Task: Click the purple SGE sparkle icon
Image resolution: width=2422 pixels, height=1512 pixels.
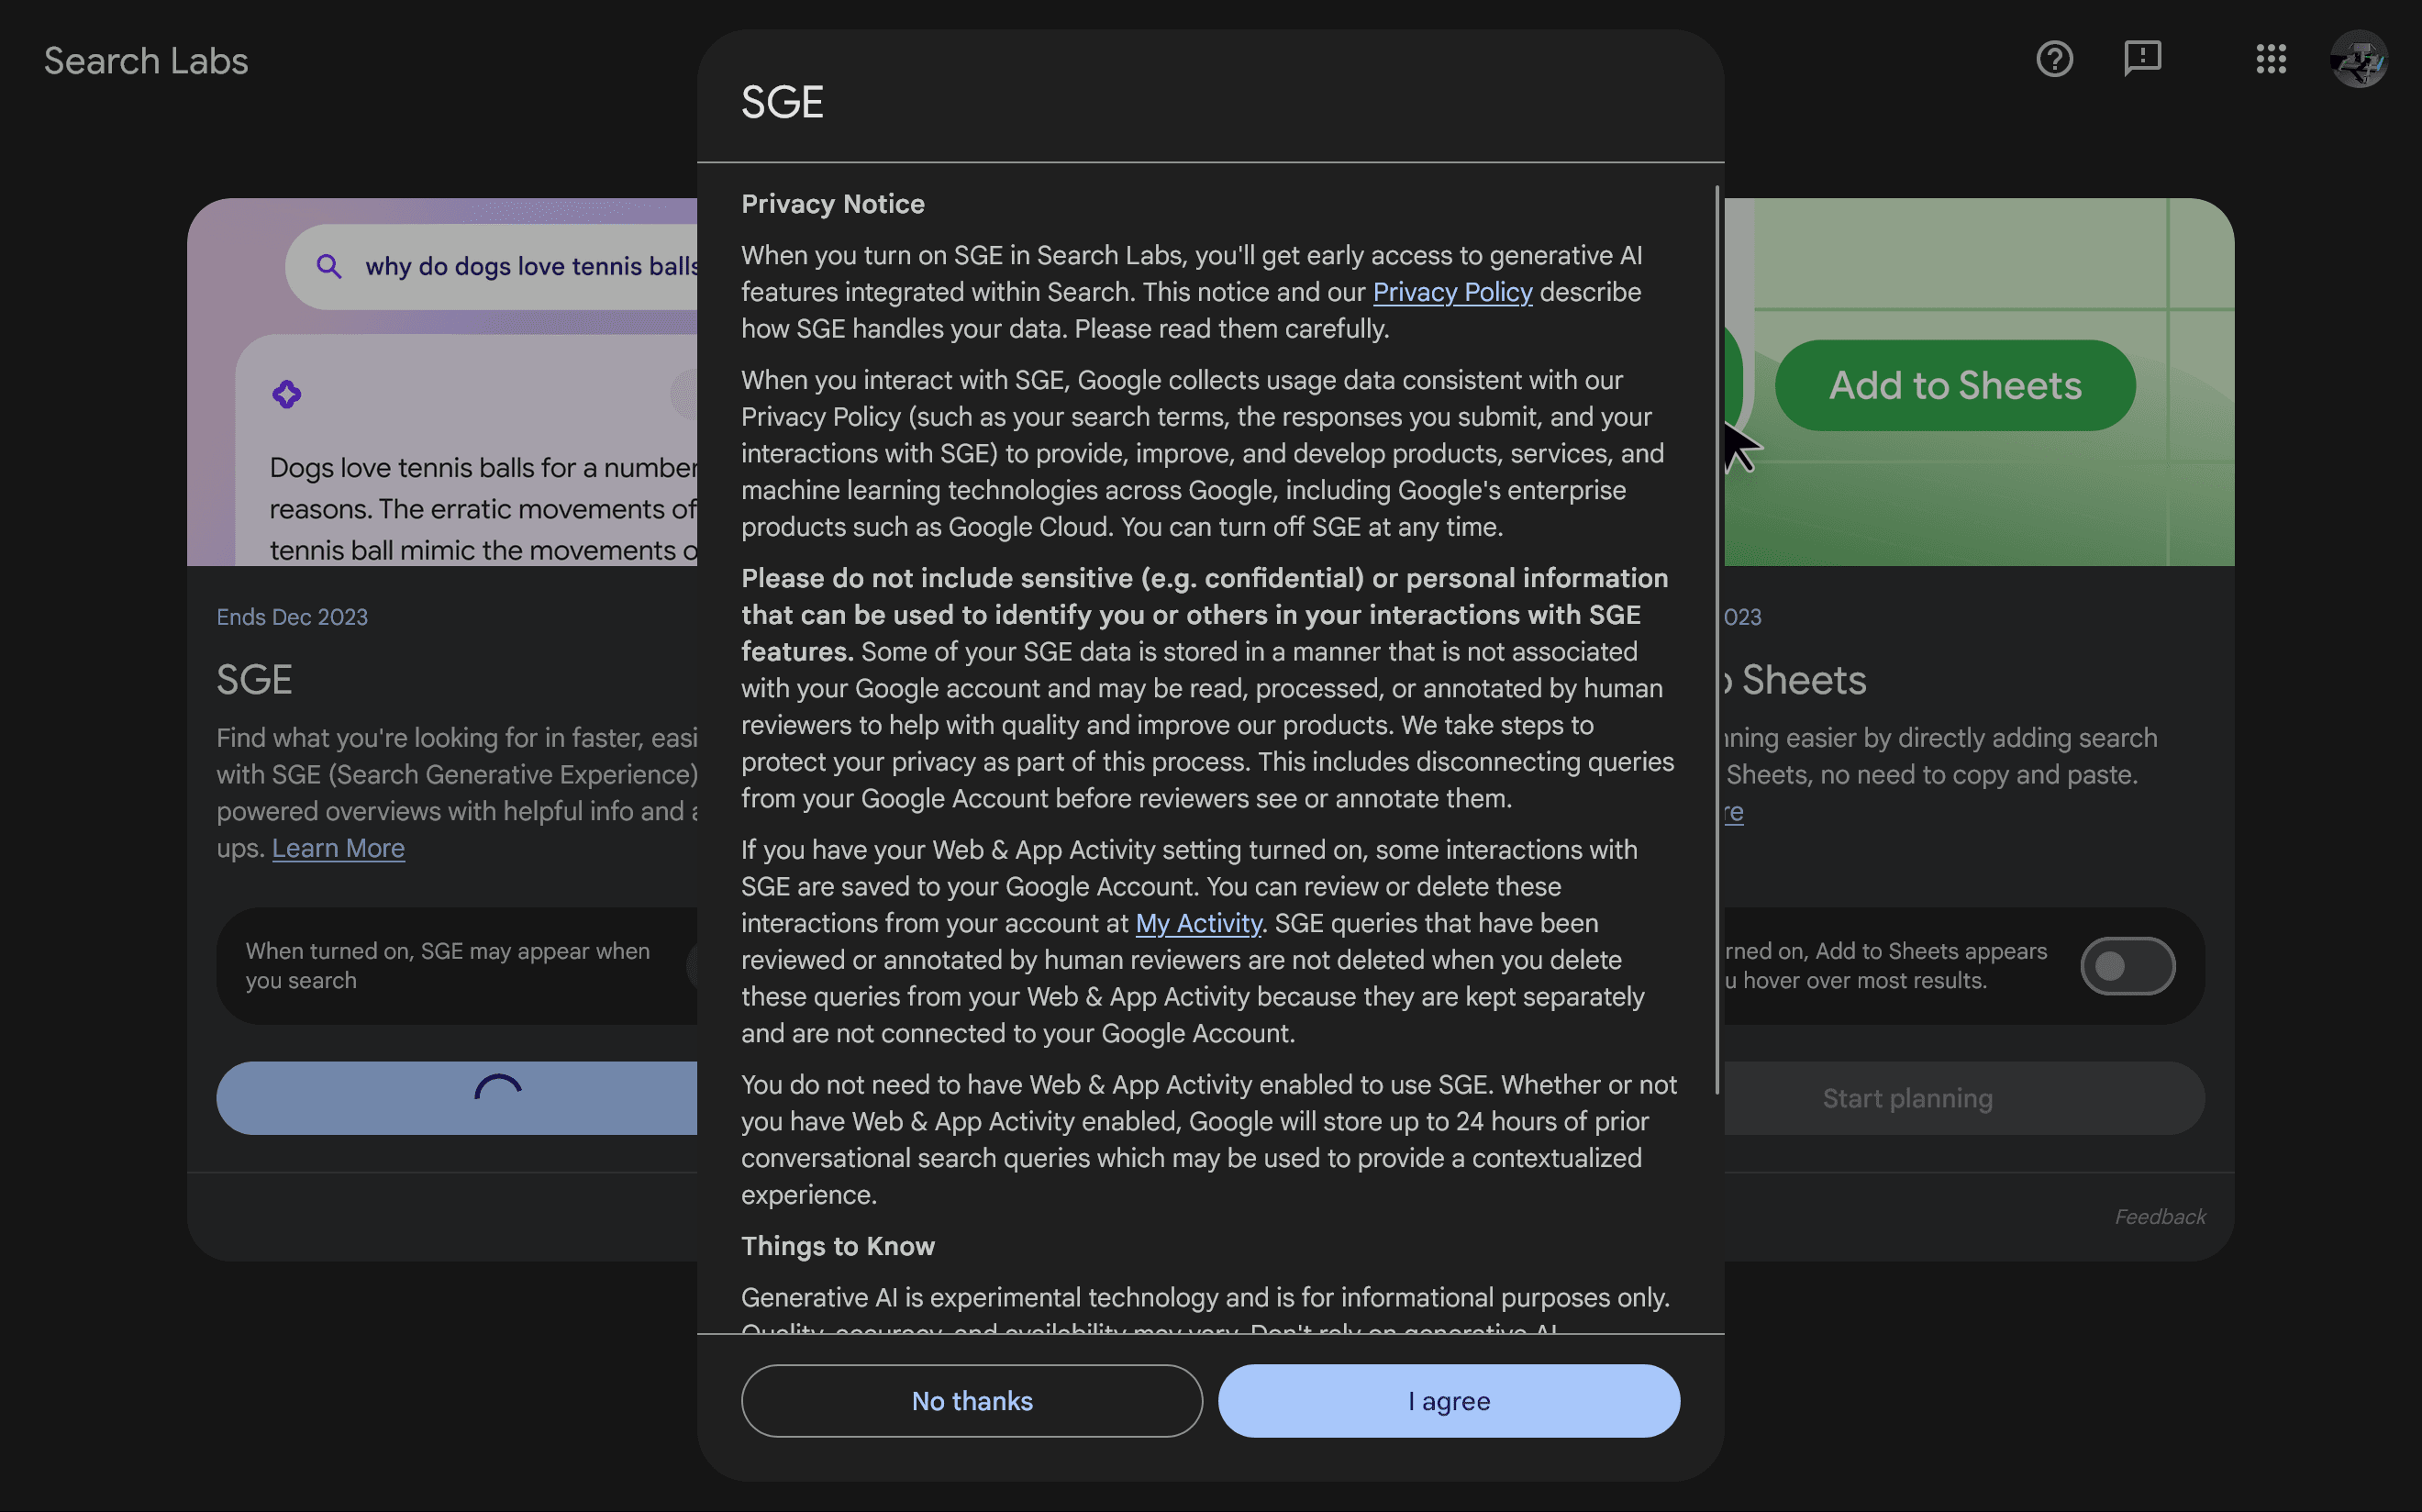Action: 287,394
